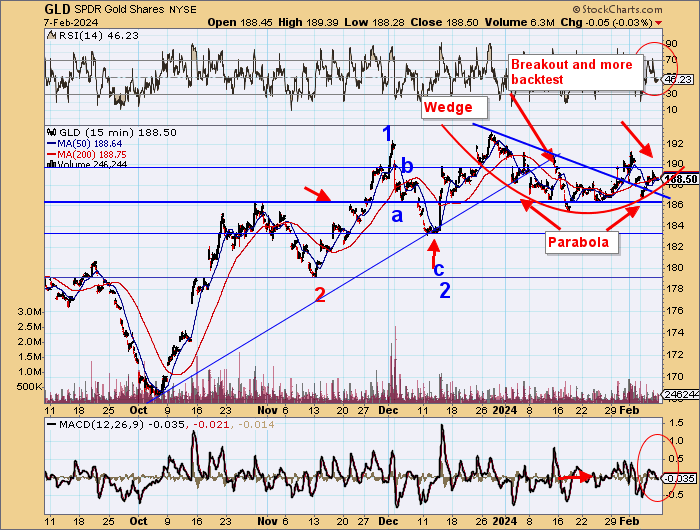This screenshot has height=530, width=700.
Task: Click the SPDR Gold Shares NYSE name
Action: point(135,9)
